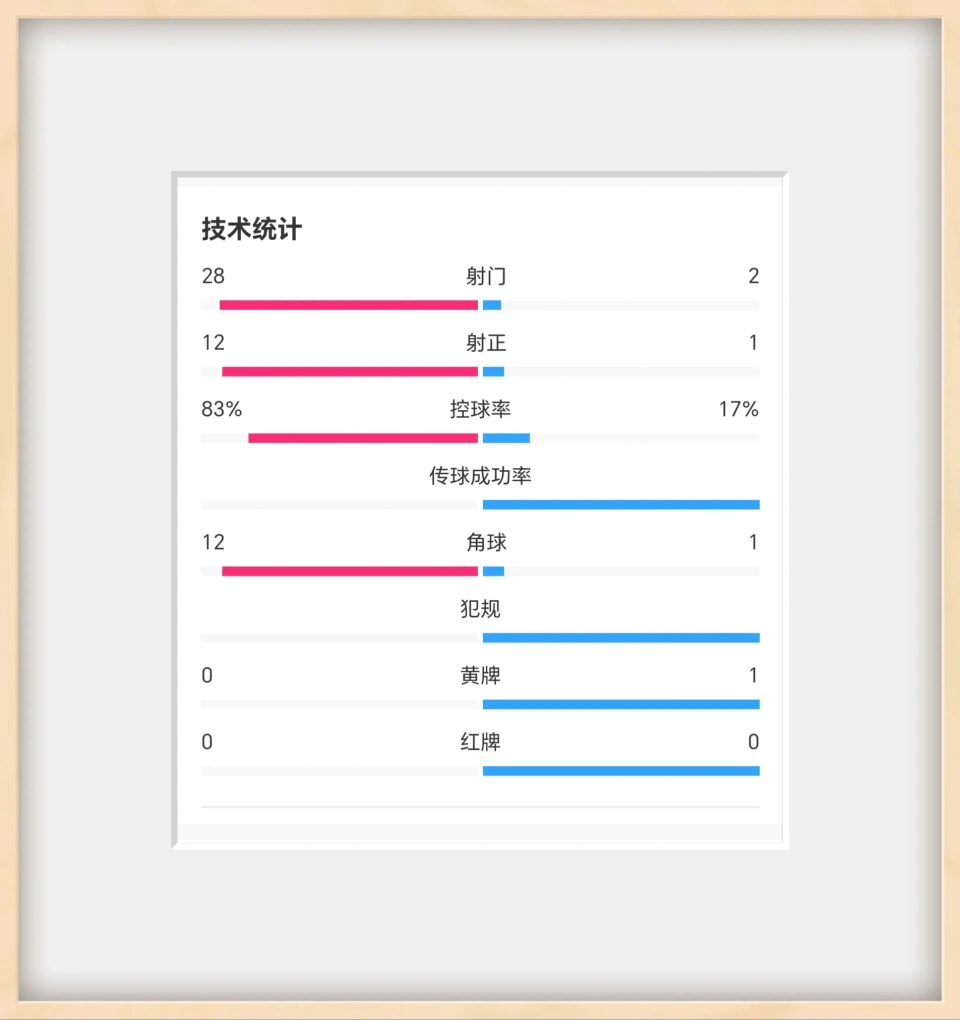Click the 技术统计 heading
This screenshot has width=960, height=1020.
tap(251, 229)
